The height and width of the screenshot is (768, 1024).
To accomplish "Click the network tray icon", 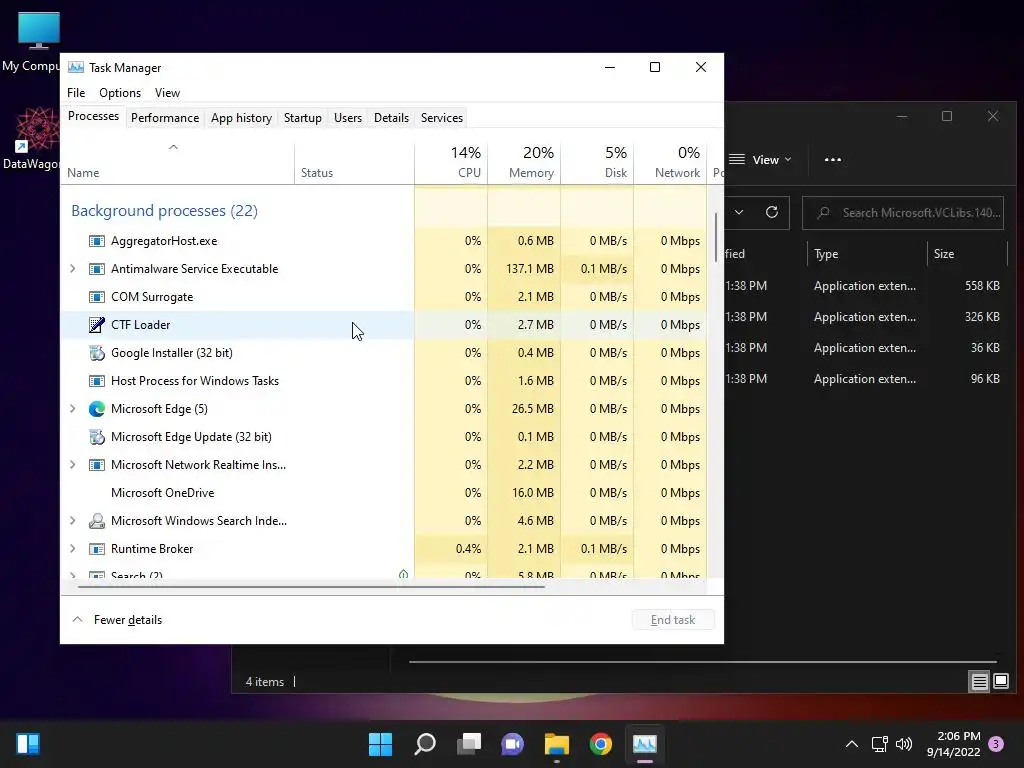I will tap(879, 744).
